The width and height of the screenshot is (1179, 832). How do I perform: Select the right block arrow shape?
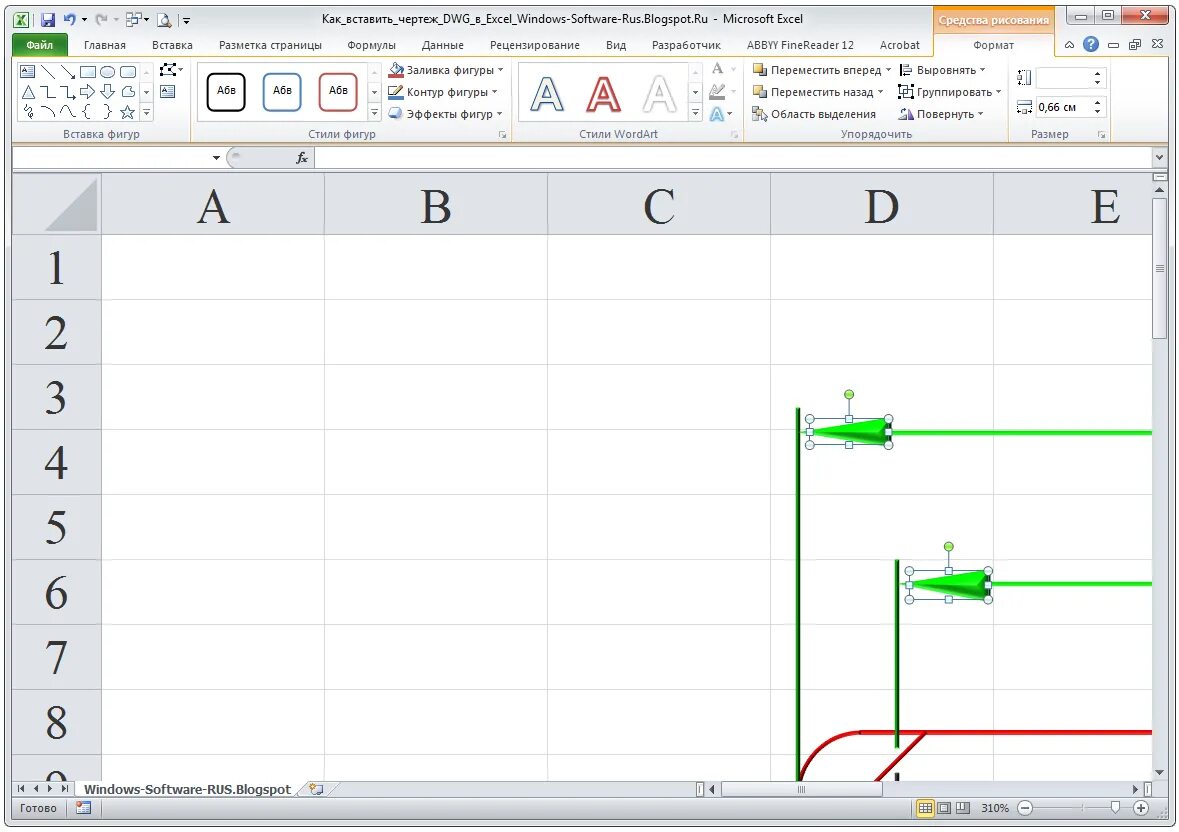coord(88,92)
